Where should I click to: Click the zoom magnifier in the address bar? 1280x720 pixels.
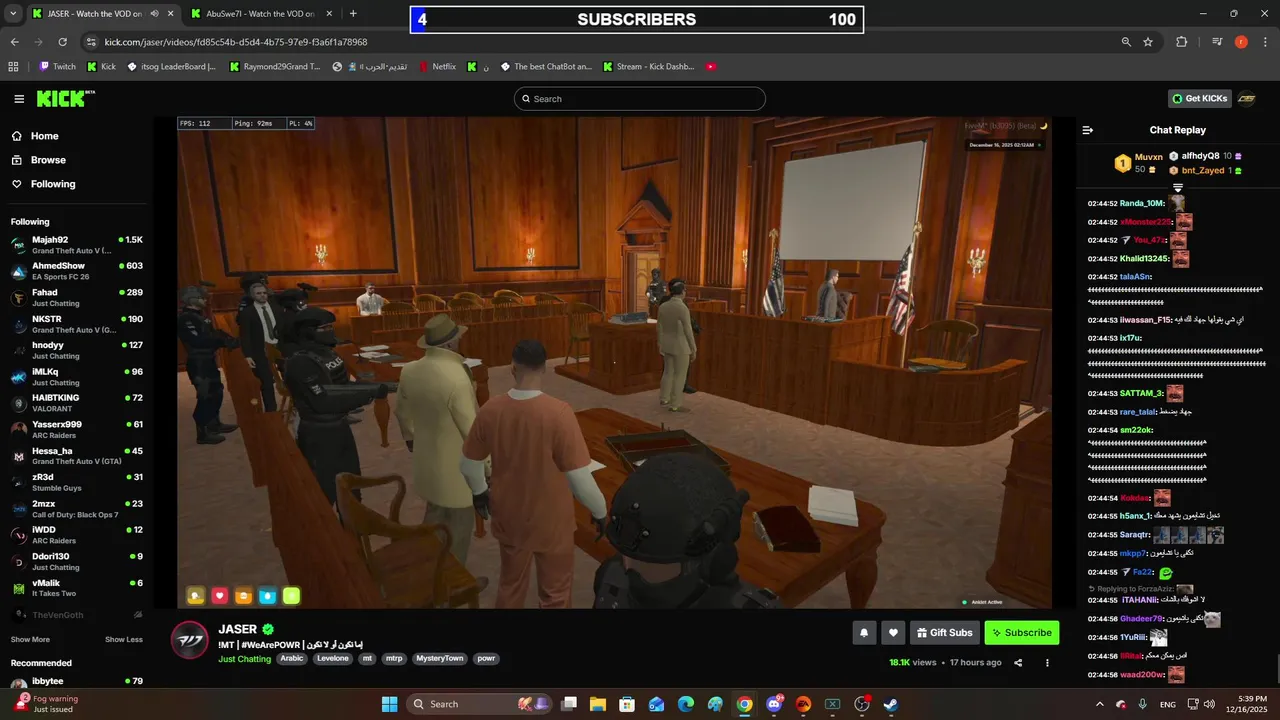[1126, 42]
